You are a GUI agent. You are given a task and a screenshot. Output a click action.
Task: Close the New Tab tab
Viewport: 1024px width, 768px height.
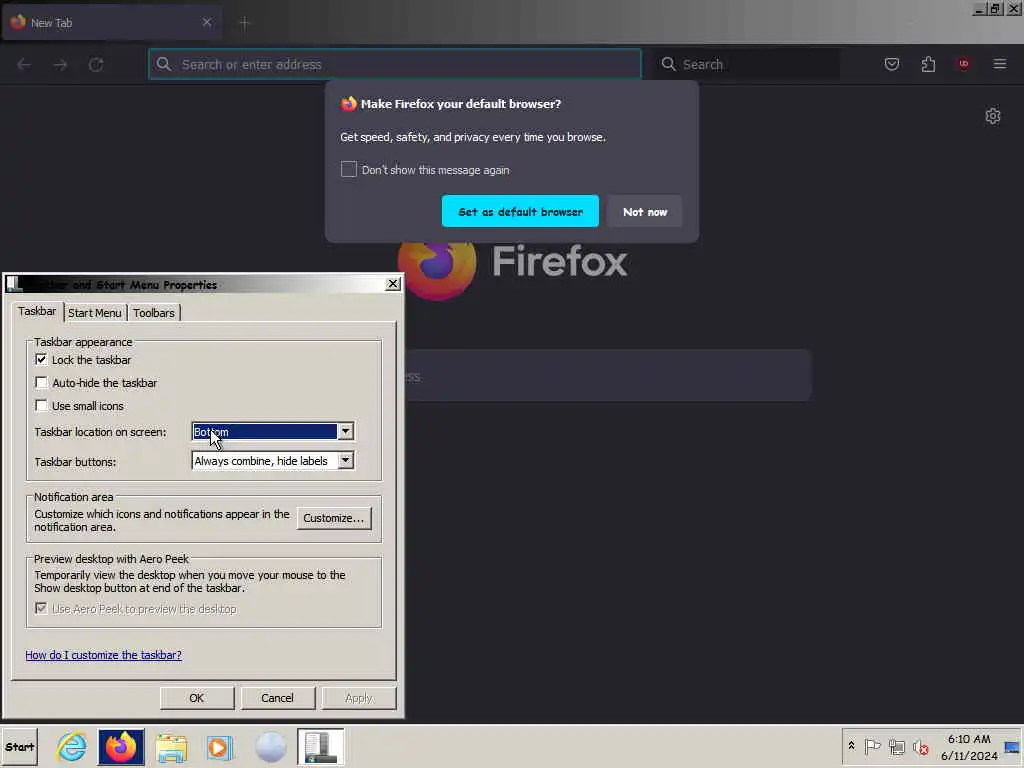[x=207, y=22]
